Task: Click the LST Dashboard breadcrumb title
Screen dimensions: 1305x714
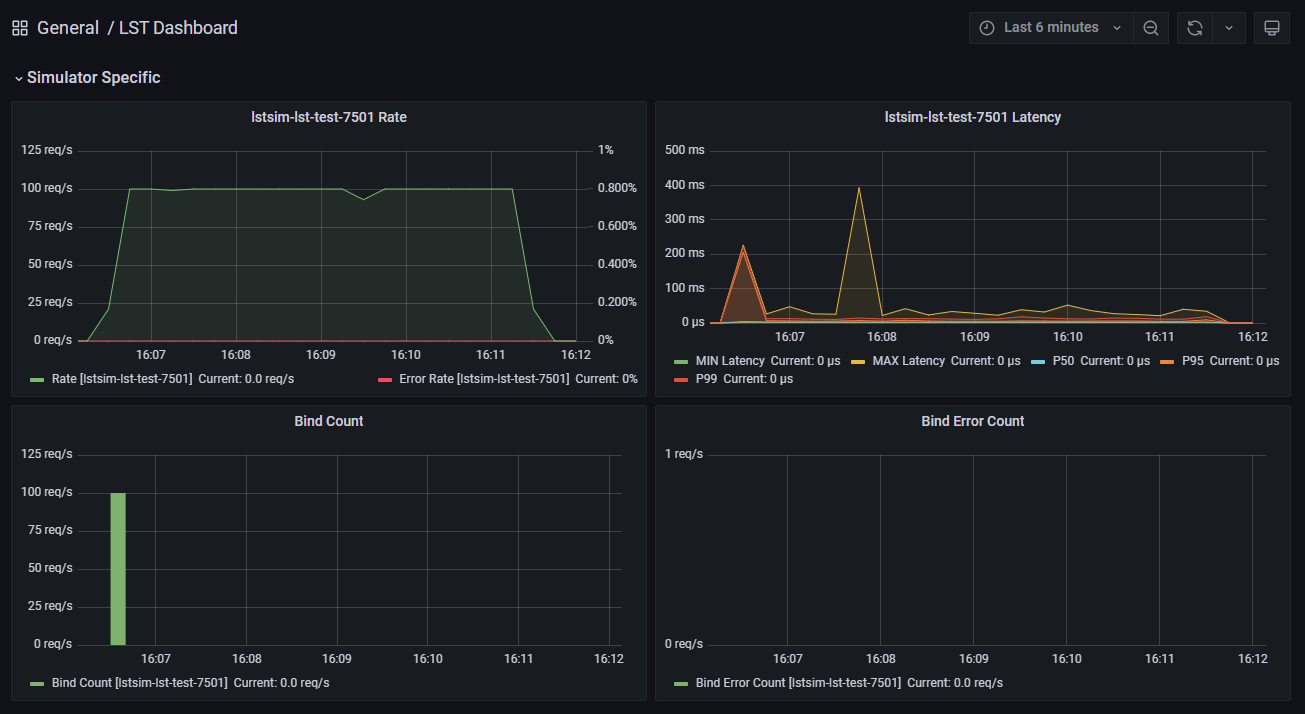Action: (178, 28)
